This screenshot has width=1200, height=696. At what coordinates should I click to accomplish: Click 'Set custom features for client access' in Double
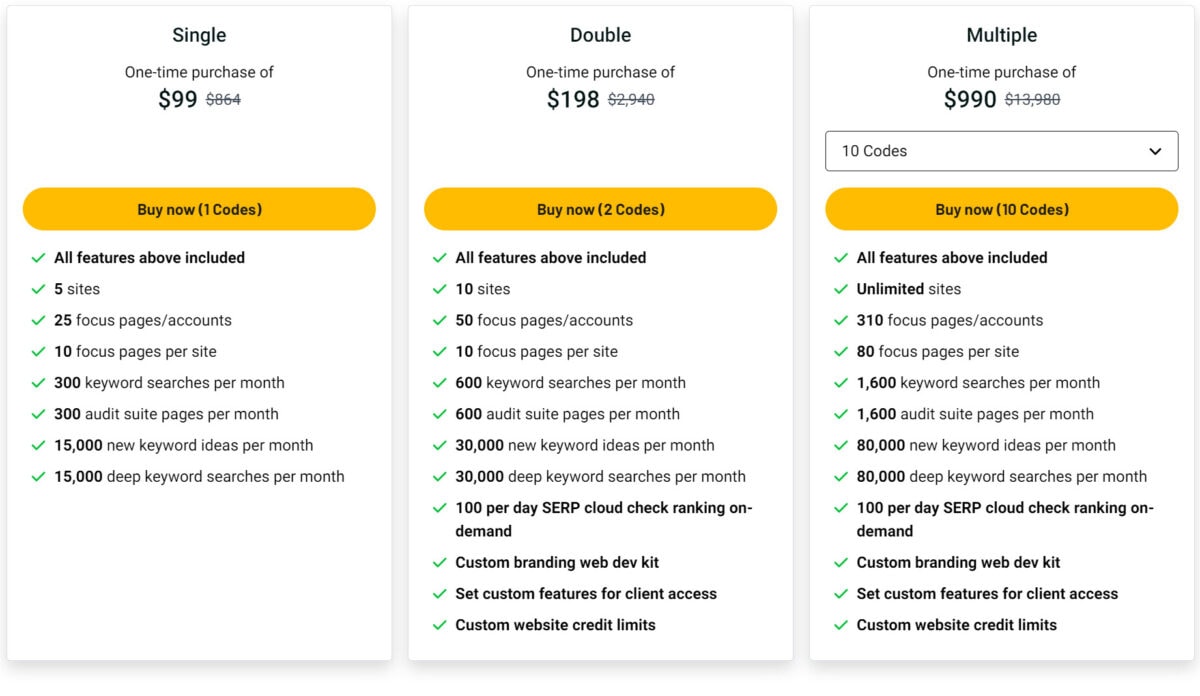[x=586, y=594]
